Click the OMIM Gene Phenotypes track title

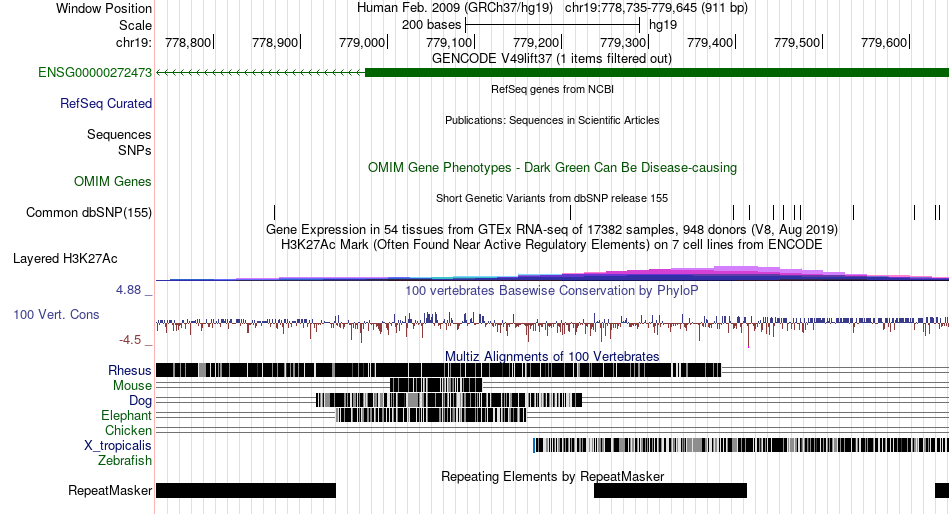pos(552,168)
